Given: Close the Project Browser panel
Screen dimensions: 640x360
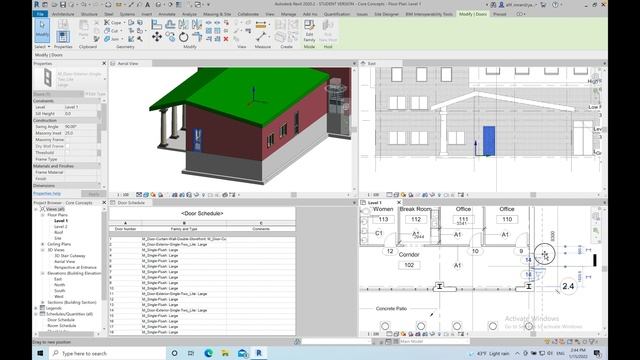Looking at the screenshot, I should coord(104,202).
